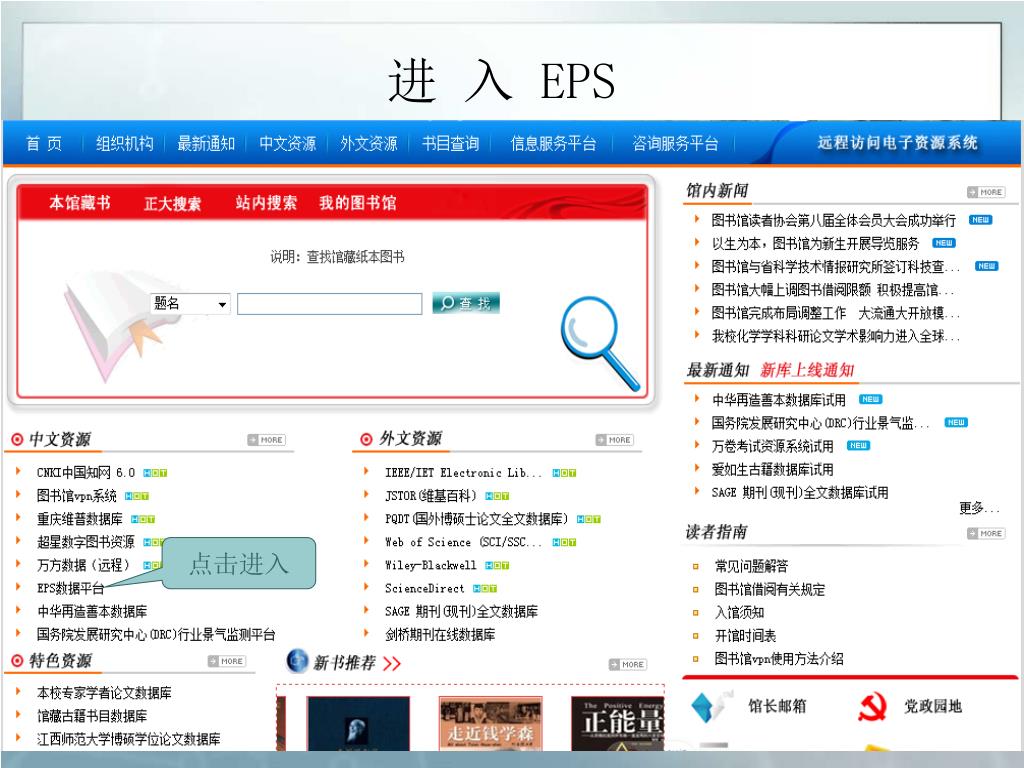Switch to the 本馆藏书 search tab
Screen dimensions: 1024x768
click(x=80, y=203)
